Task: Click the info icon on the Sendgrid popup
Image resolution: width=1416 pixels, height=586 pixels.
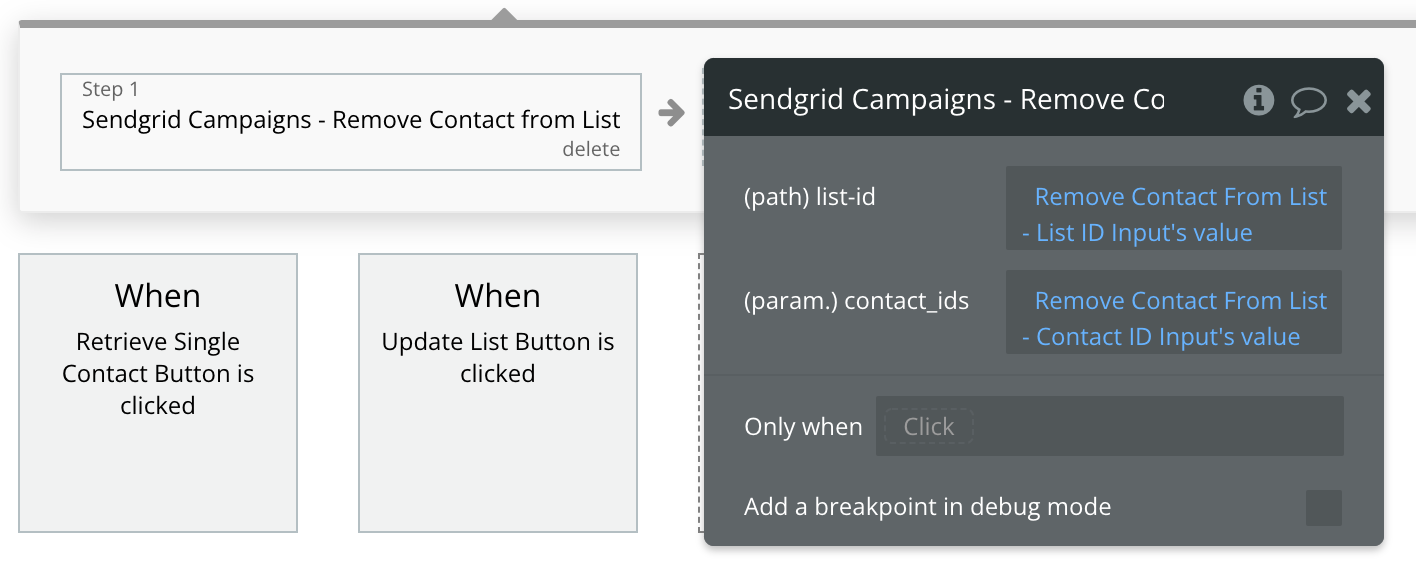Action: click(1259, 100)
